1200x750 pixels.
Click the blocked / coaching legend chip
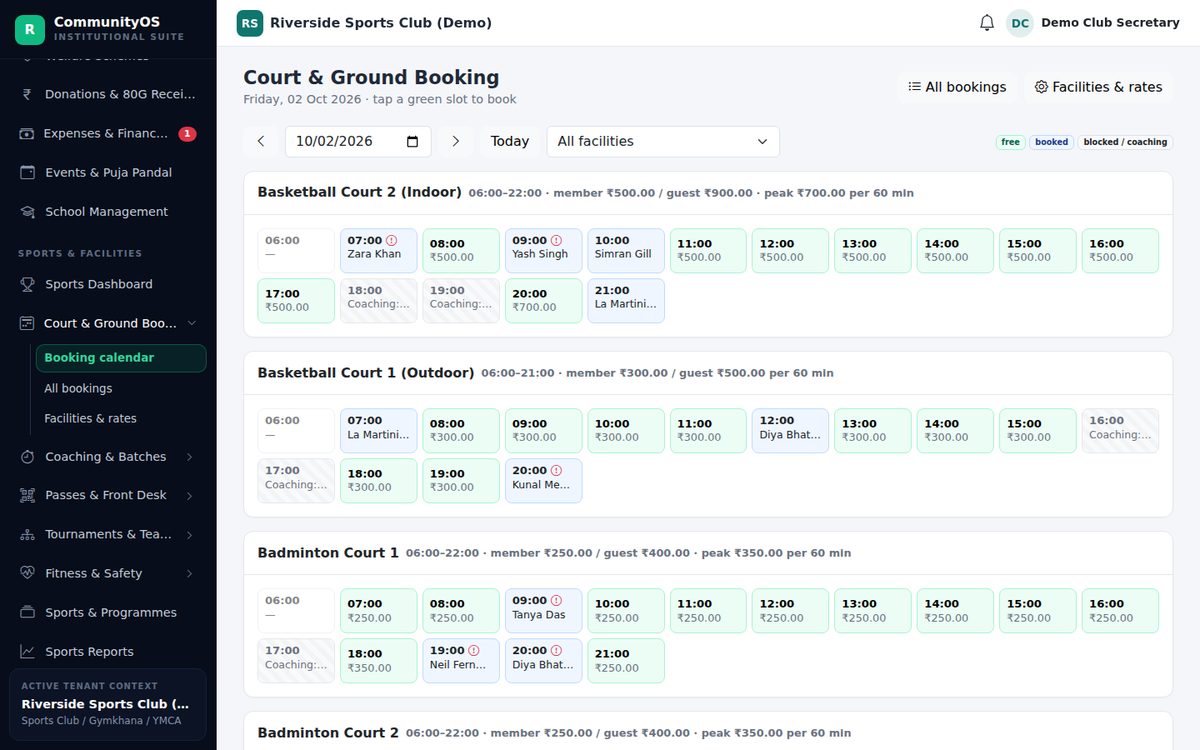click(1125, 142)
